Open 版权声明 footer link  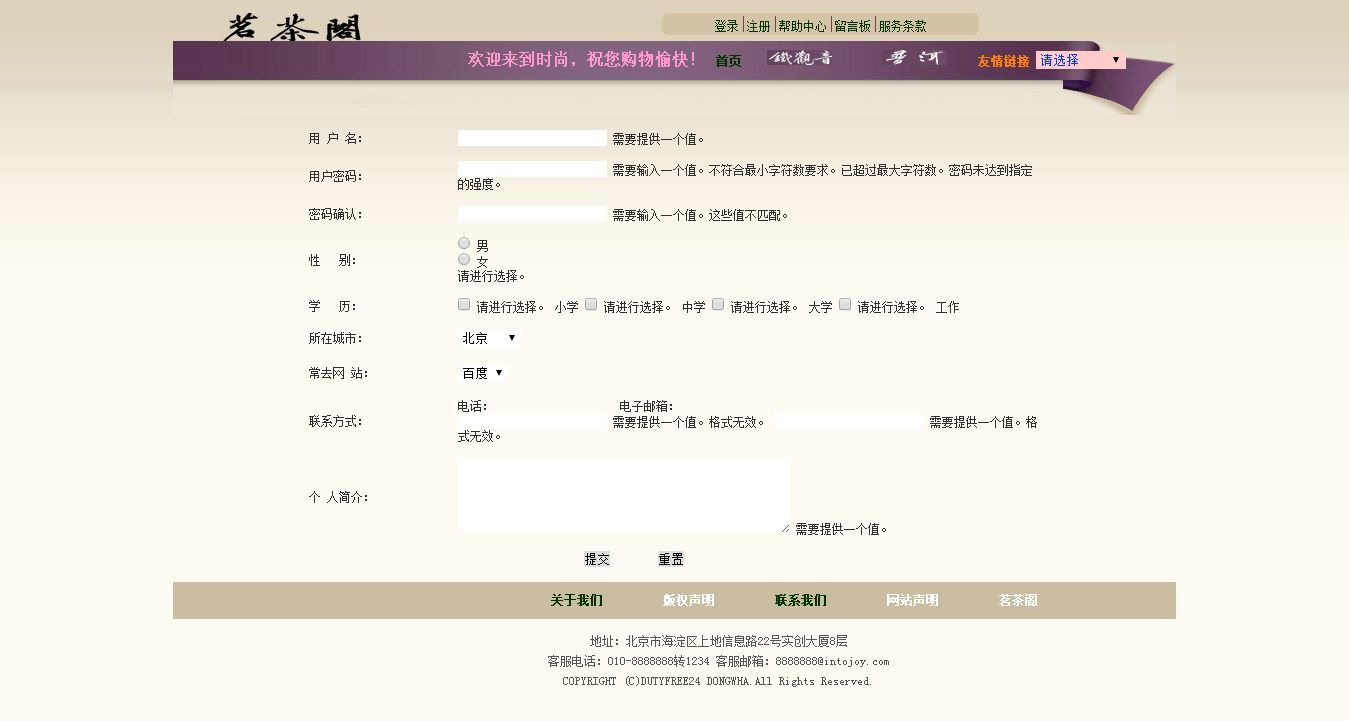pos(688,600)
